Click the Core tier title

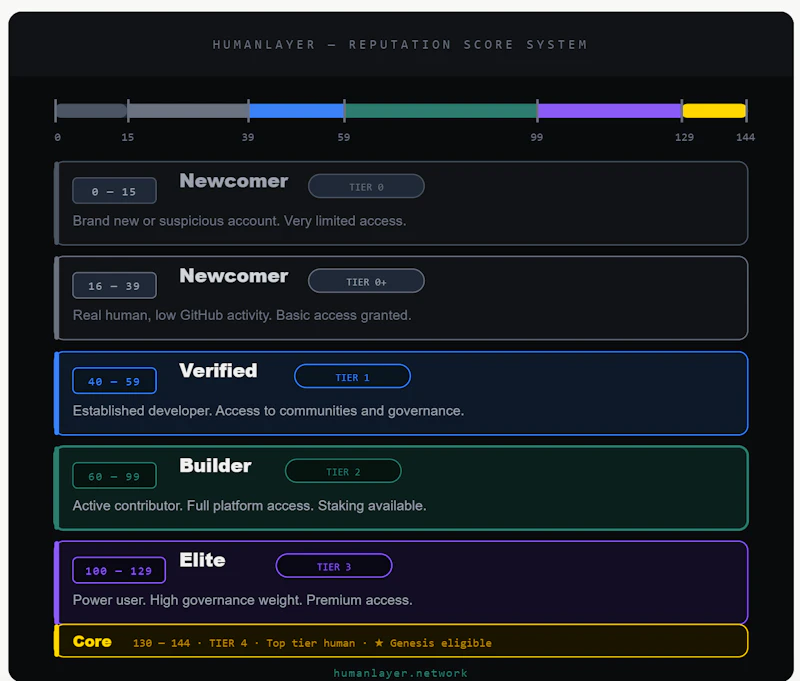tap(92, 641)
